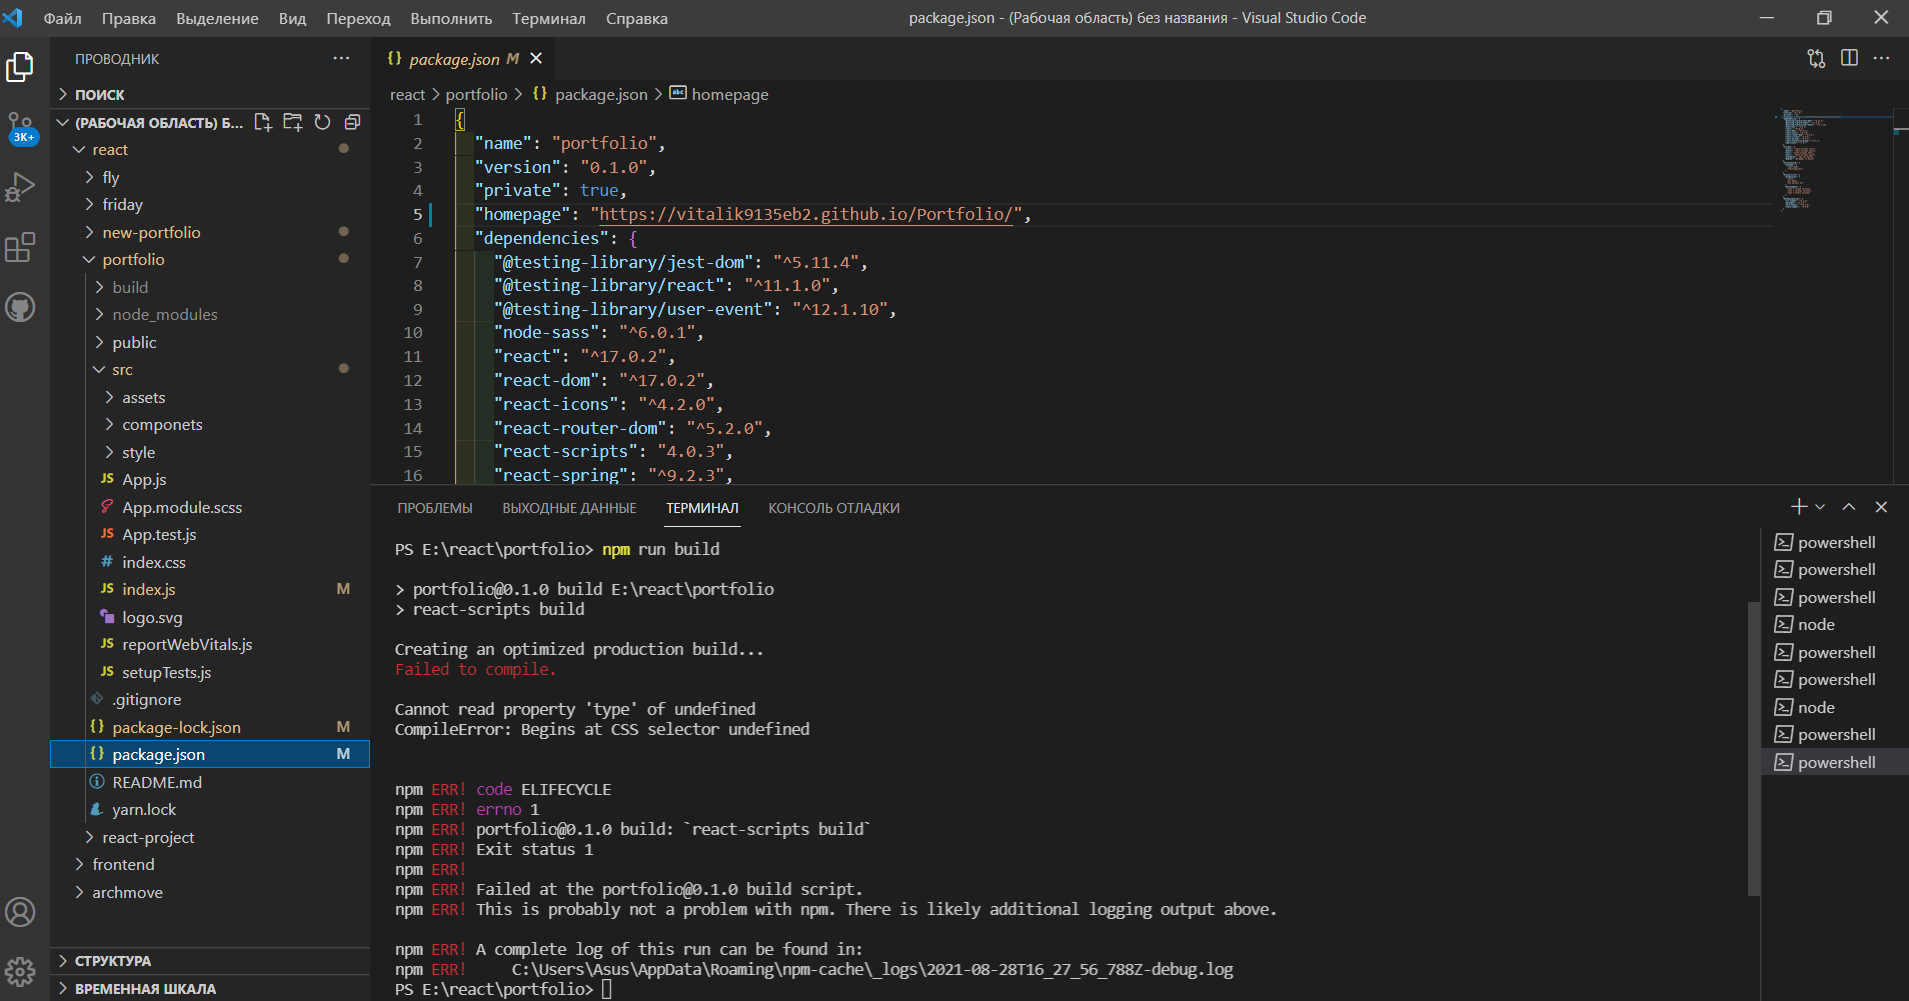Click the VS Code logo icon
This screenshot has width=1909, height=1001.
click(13, 18)
